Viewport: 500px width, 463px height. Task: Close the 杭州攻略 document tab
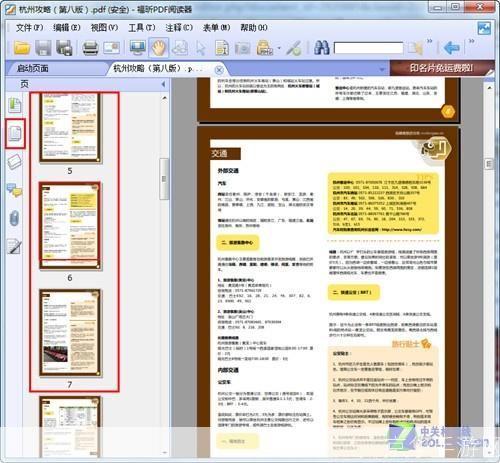tap(219, 70)
